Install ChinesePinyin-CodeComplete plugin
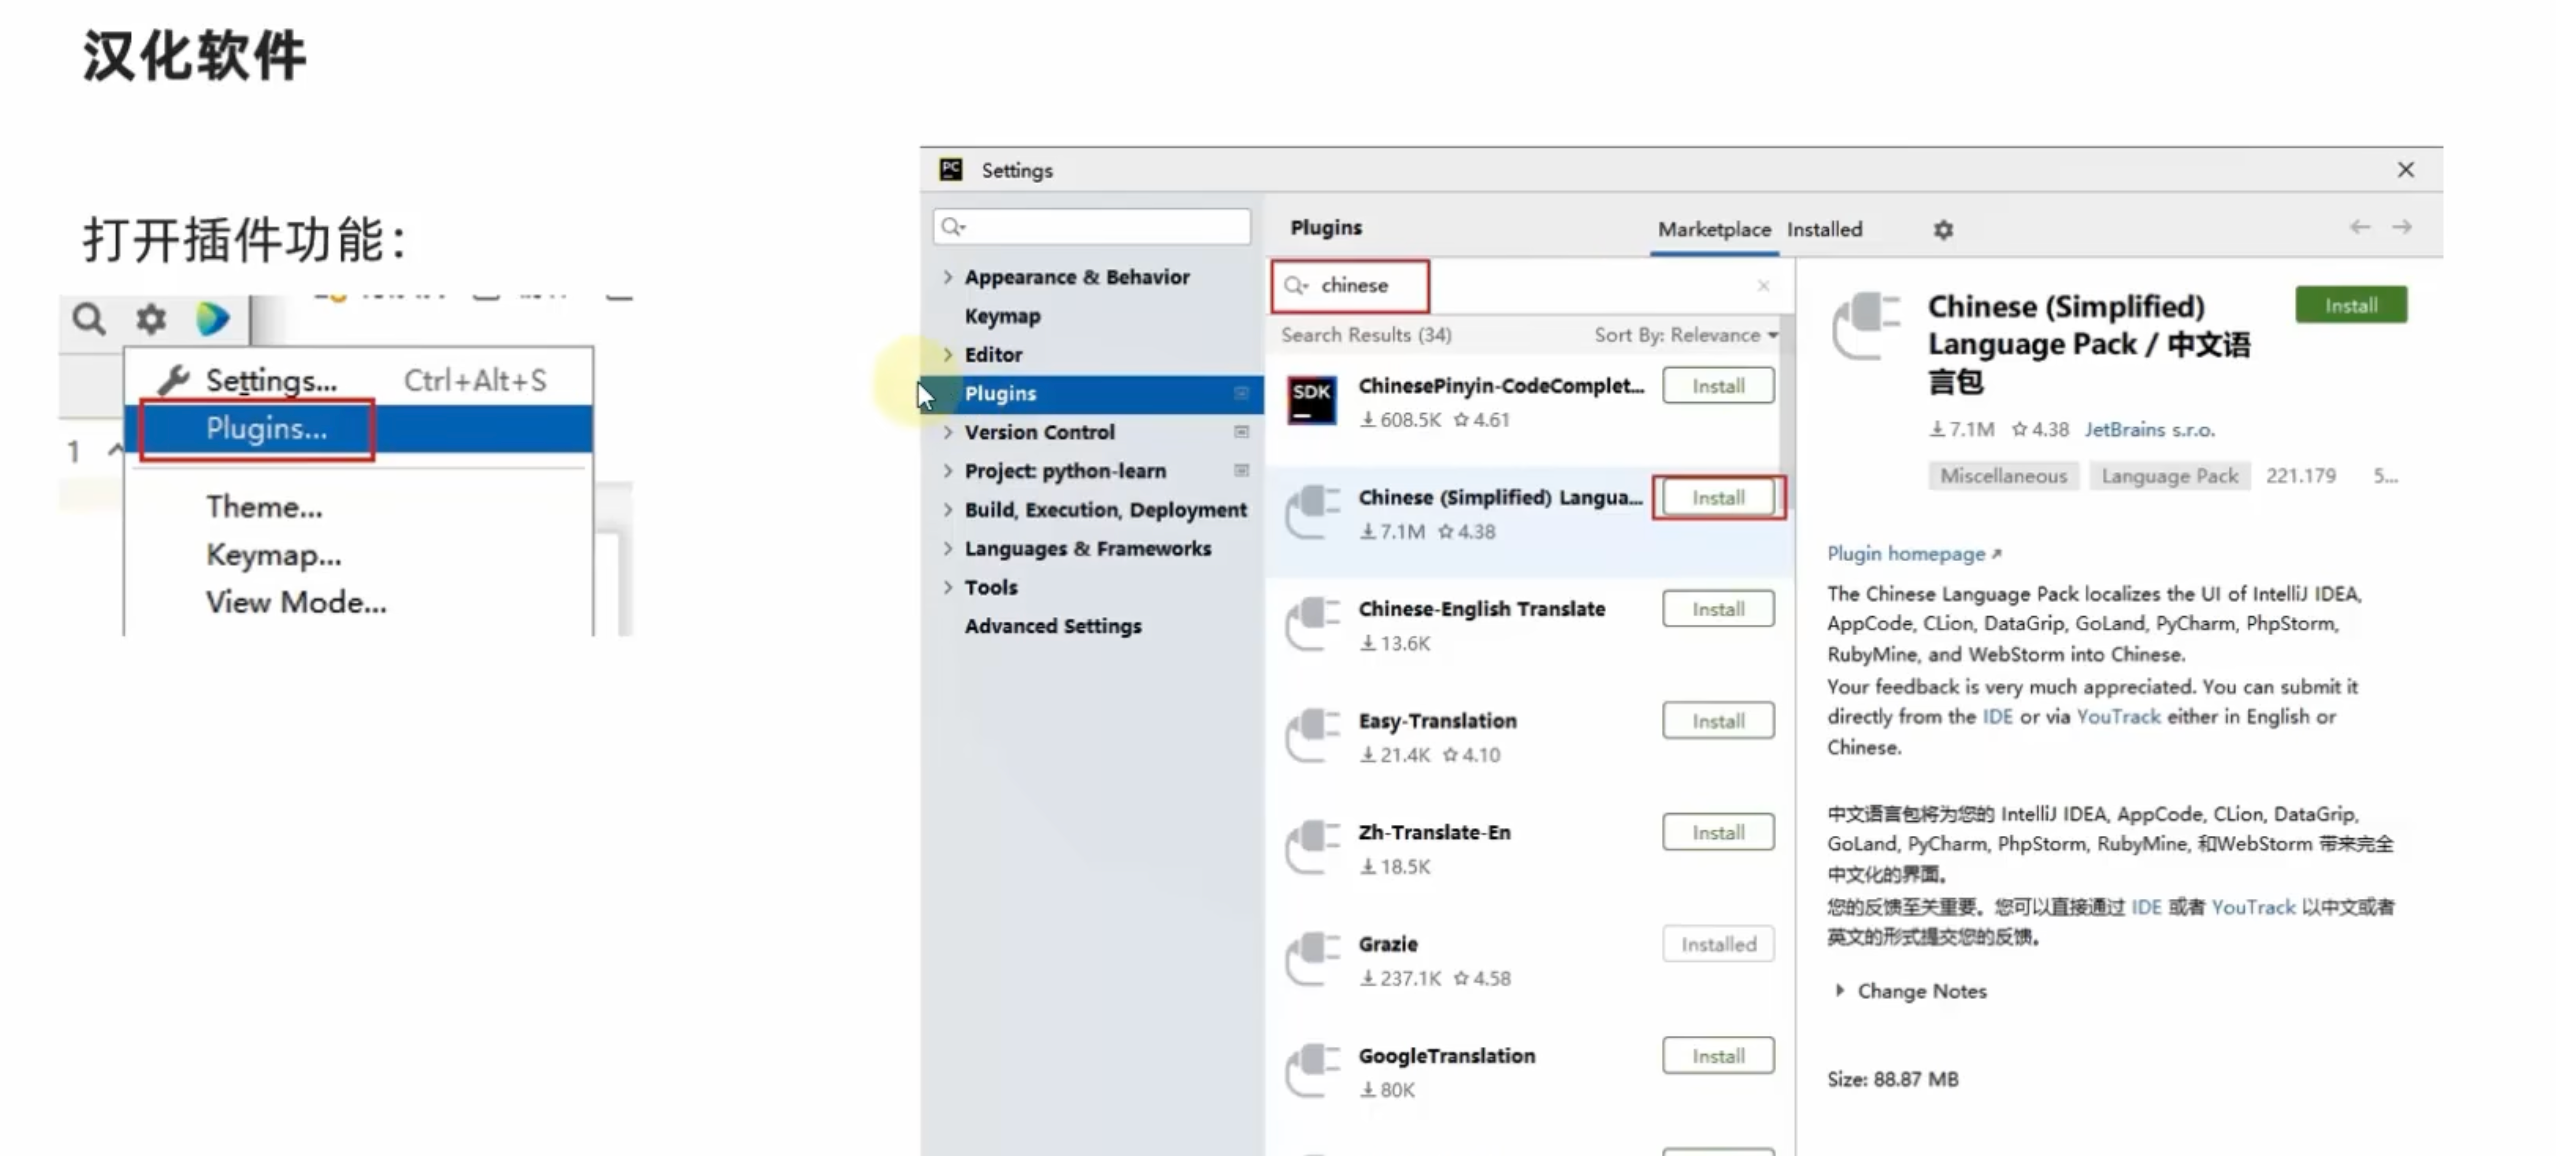The image size is (2556, 1156). [x=1718, y=386]
